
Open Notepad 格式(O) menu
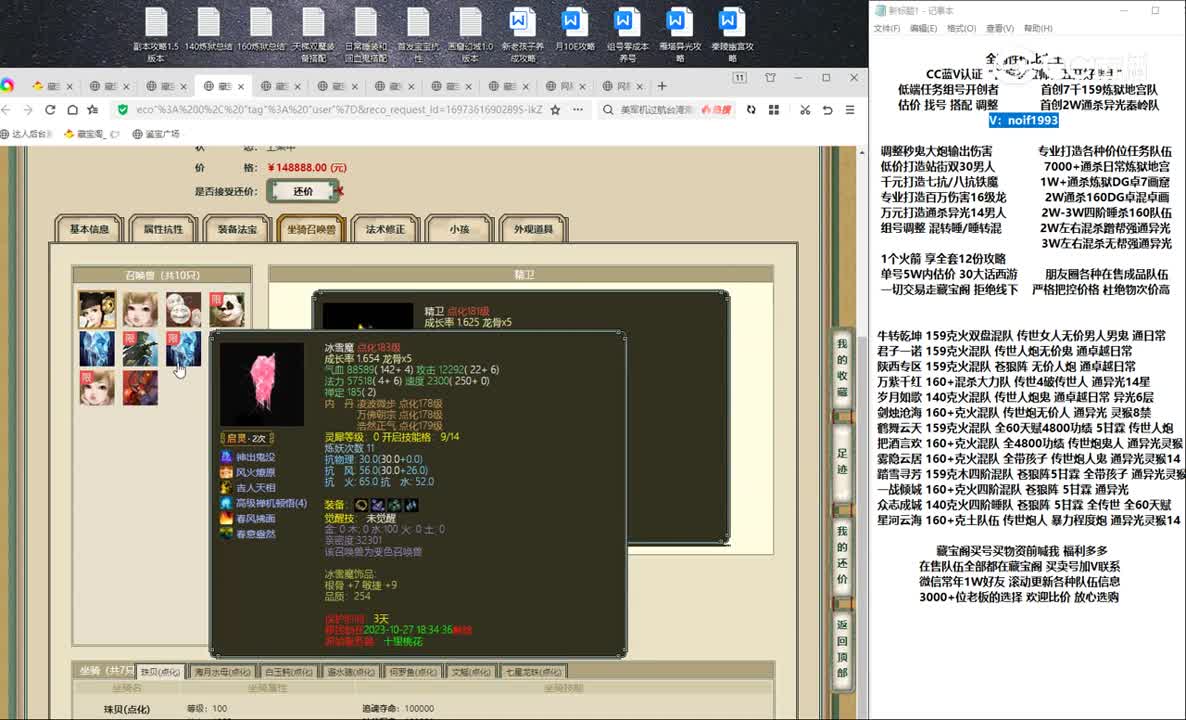tap(961, 28)
